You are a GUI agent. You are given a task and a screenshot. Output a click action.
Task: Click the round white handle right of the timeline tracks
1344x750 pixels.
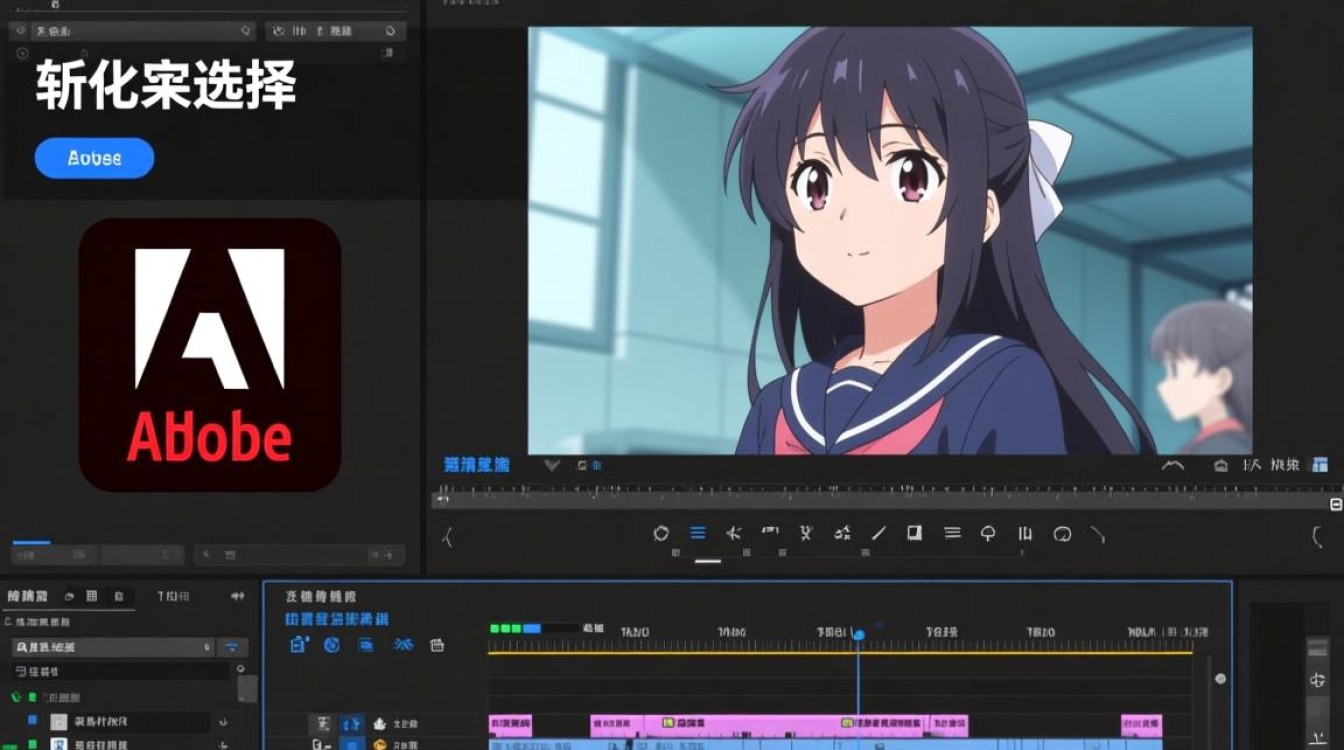[x=1220, y=679]
